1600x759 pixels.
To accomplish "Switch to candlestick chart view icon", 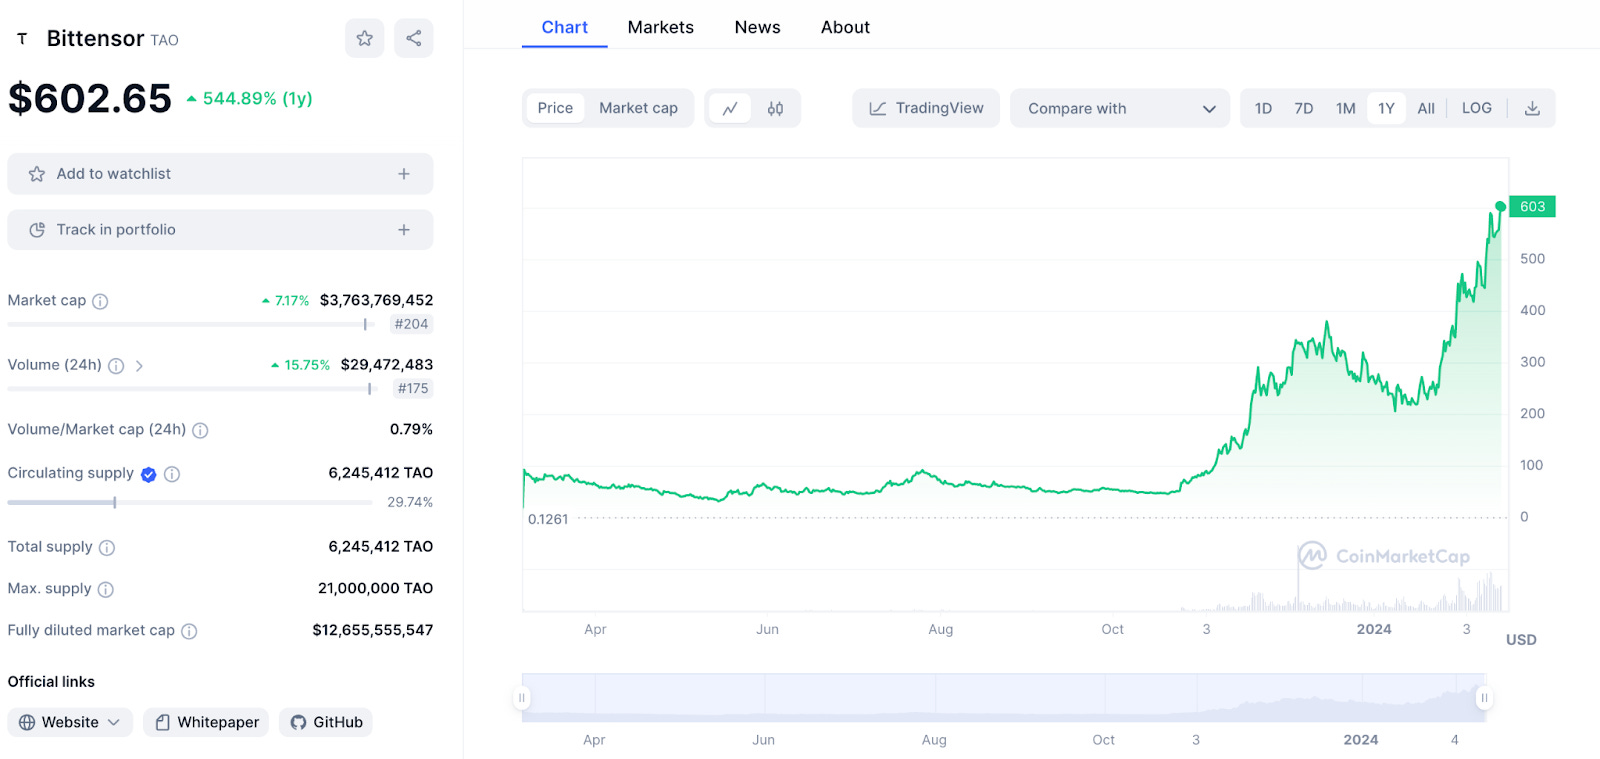I will (775, 108).
